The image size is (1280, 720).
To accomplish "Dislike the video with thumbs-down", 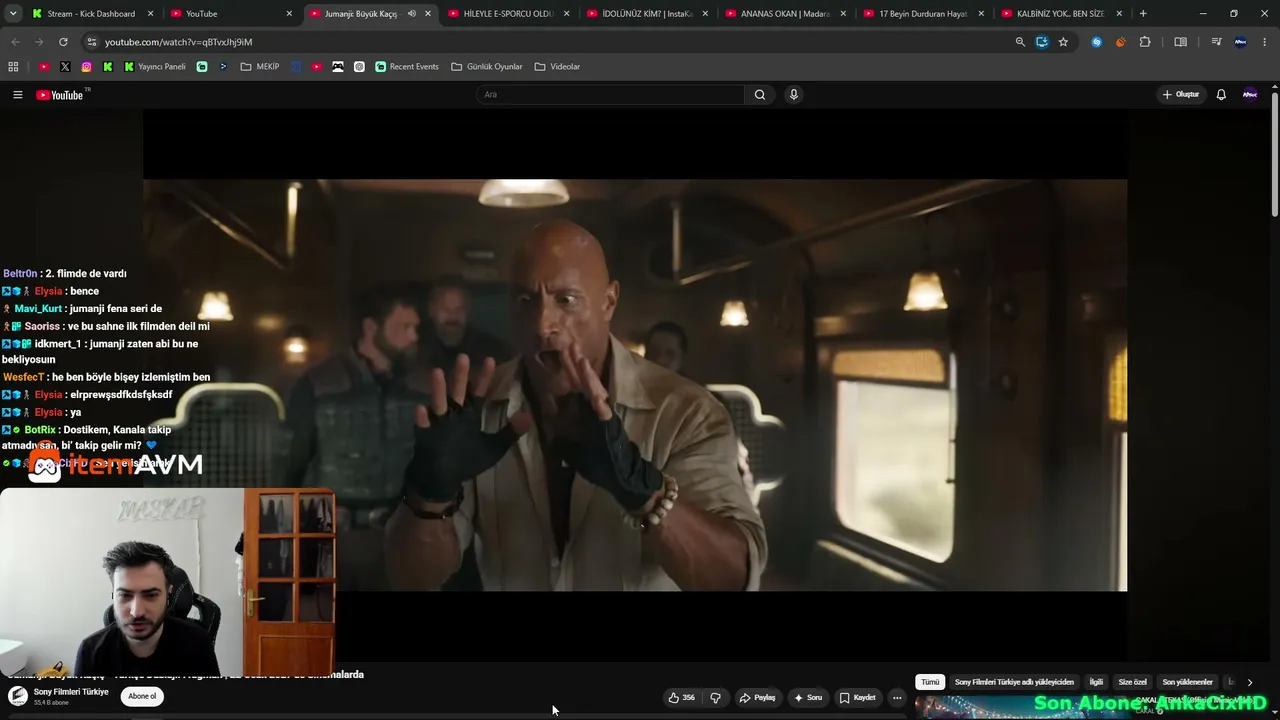I will [x=715, y=698].
